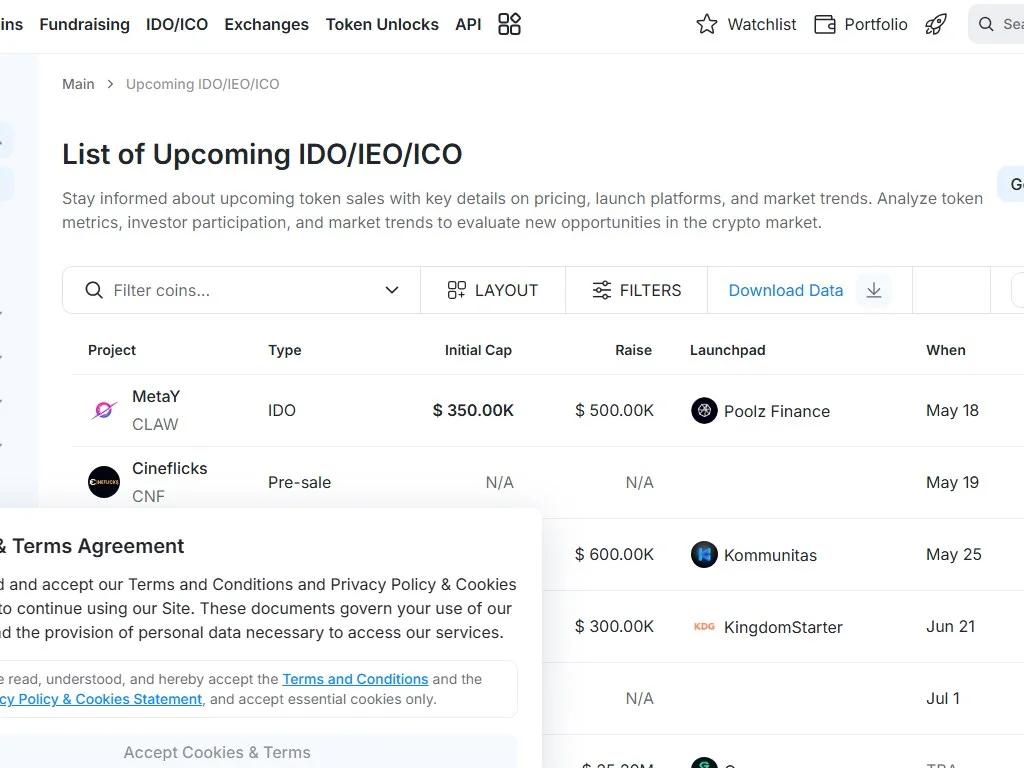
Task: Click the Poolz Finance launchpad logo
Action: click(x=704, y=411)
